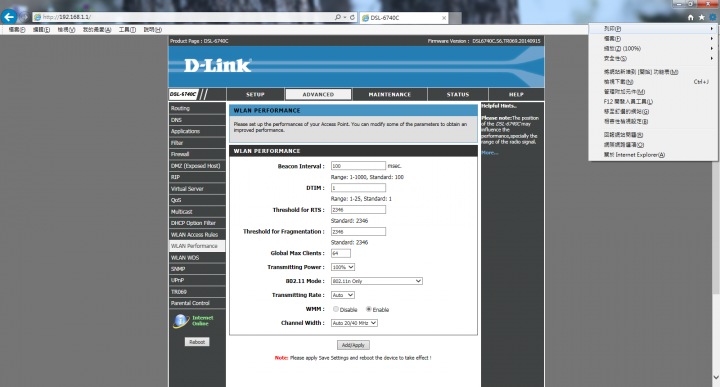Click the search magnifier in address bar
The image size is (720, 387).
coord(338,17)
